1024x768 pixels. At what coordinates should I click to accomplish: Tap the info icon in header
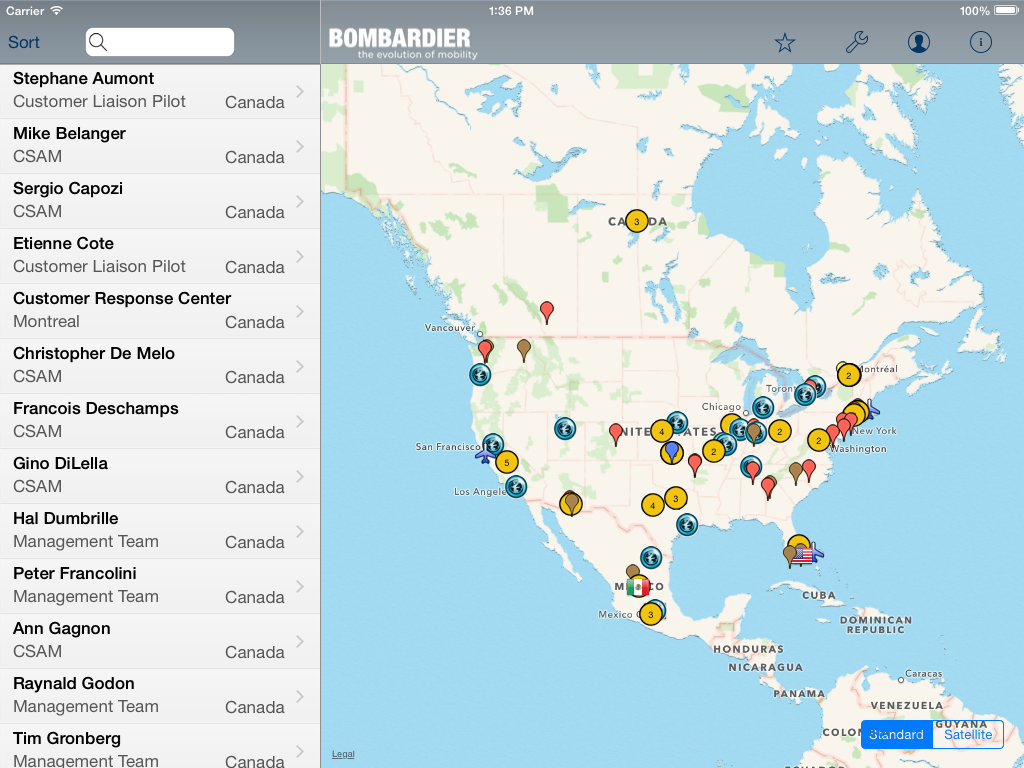pos(980,42)
